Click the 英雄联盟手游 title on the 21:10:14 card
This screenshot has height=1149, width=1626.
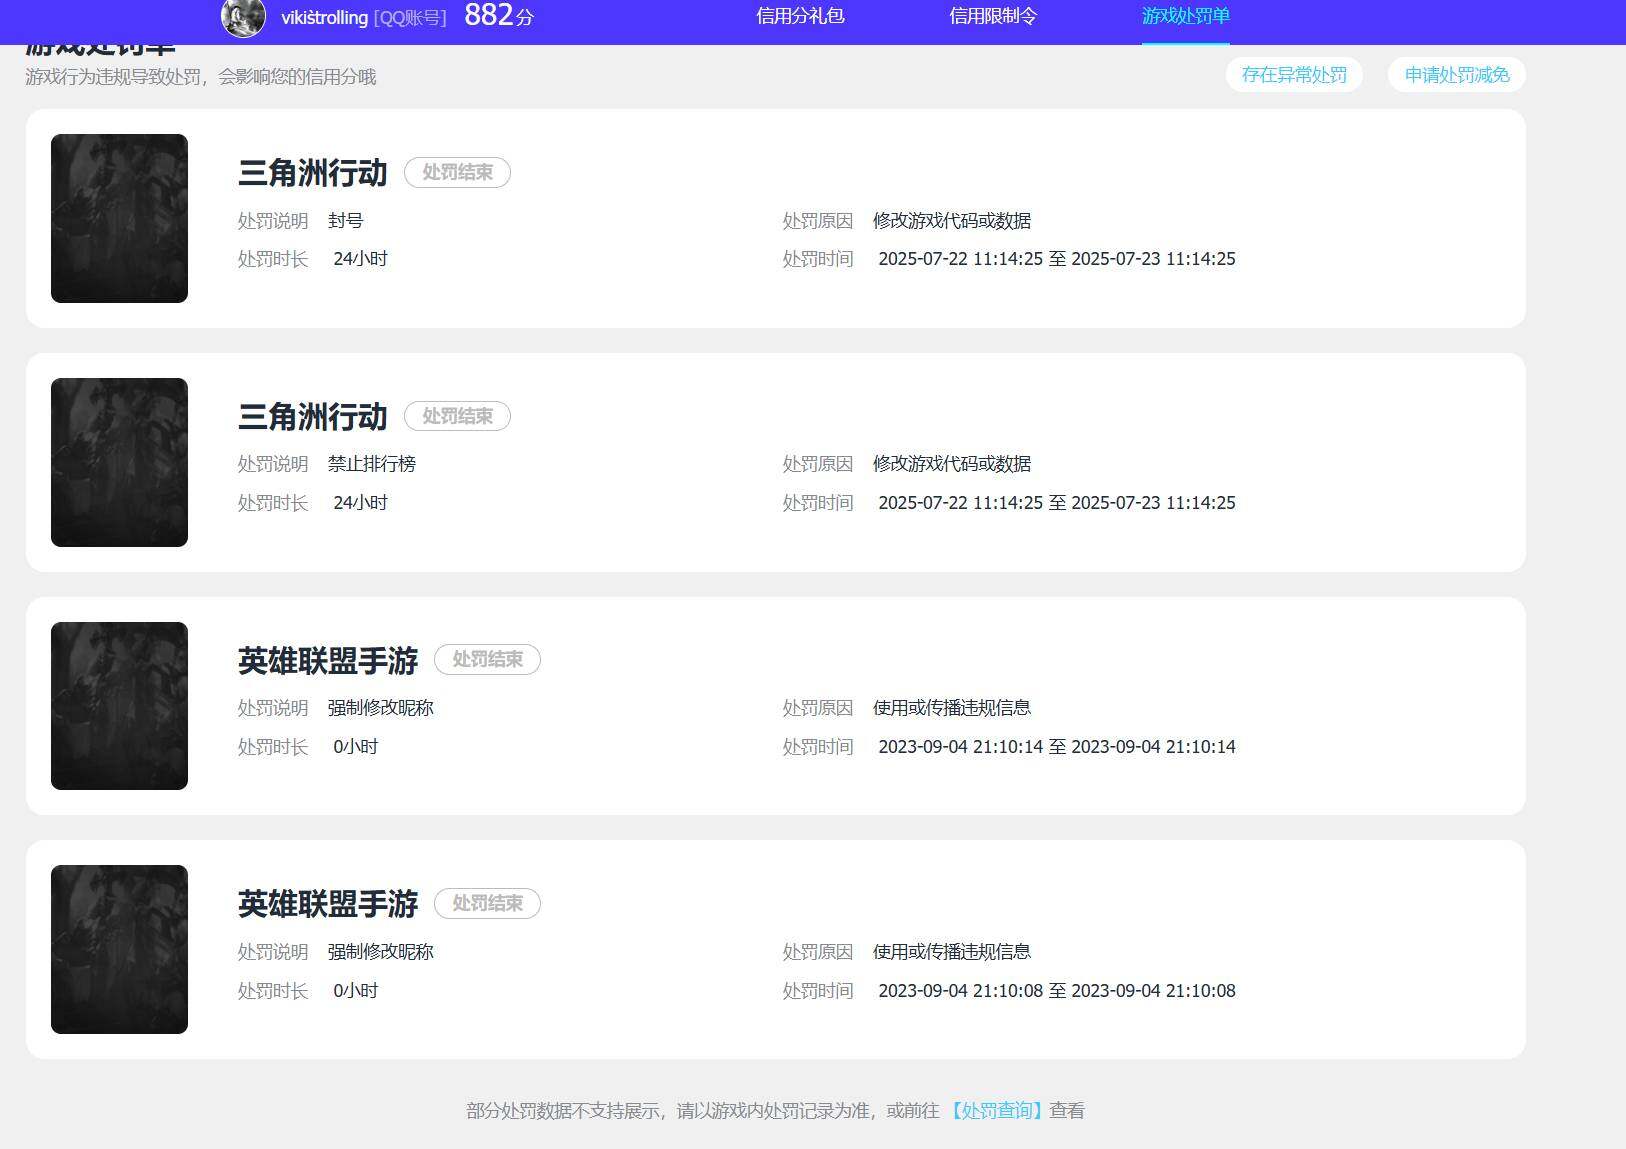328,660
